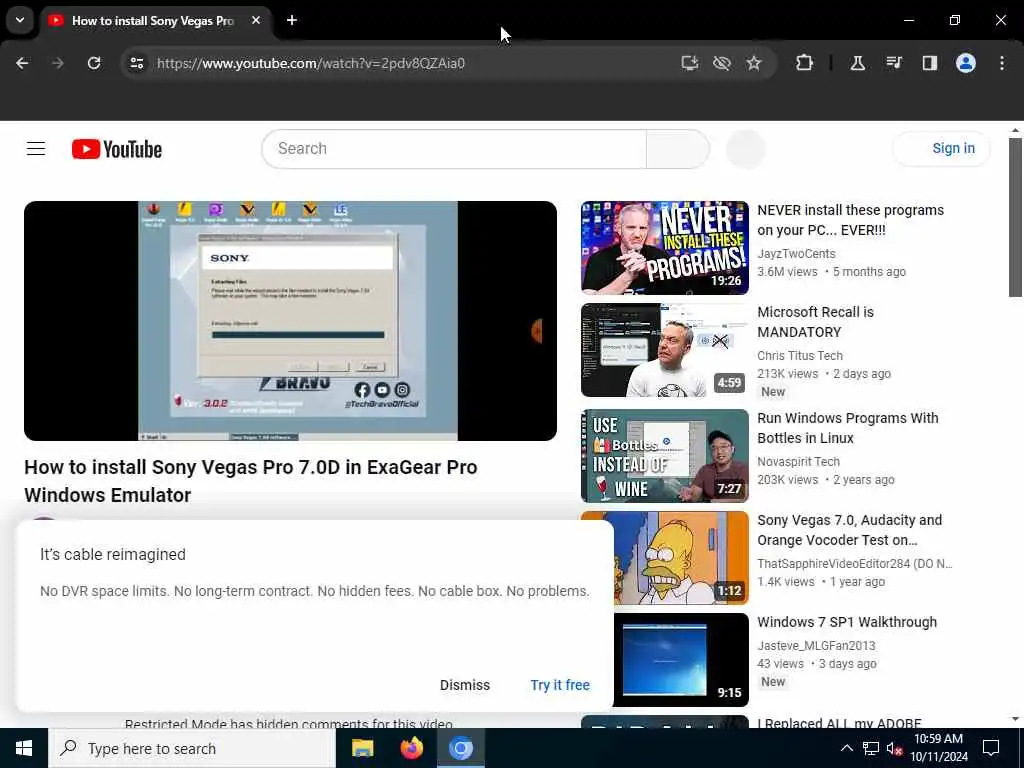Viewport: 1024px width, 768px height.
Task: Click the crossed-out eye tracking icon
Action: pos(722,63)
